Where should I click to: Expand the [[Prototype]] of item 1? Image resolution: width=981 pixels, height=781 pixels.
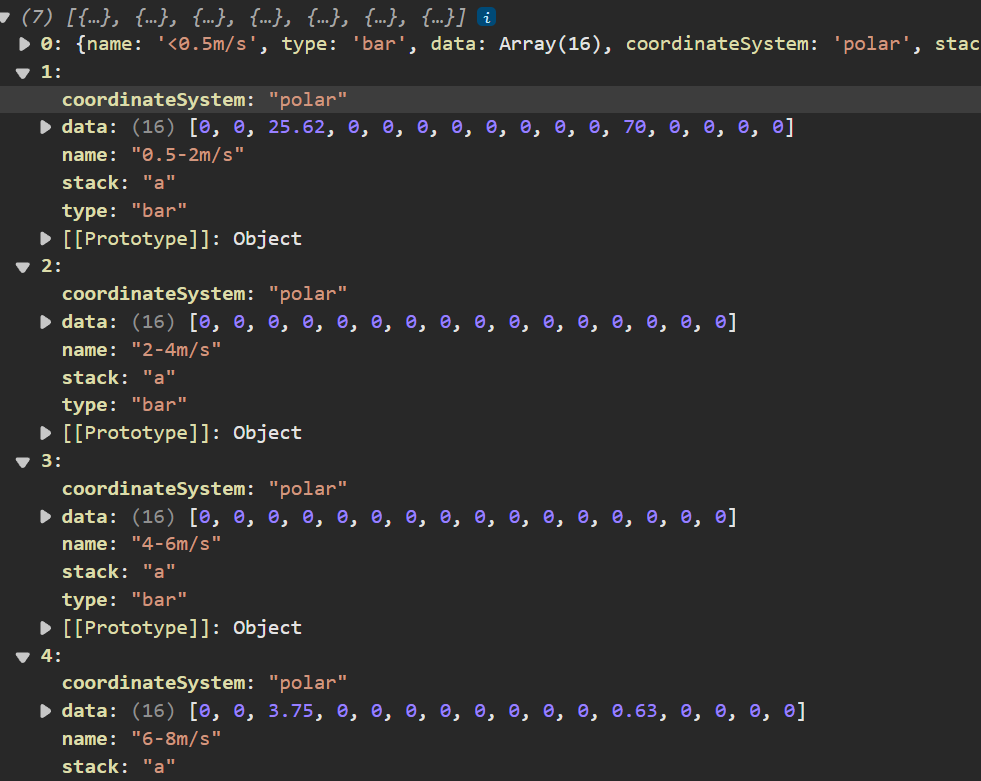(x=46, y=238)
